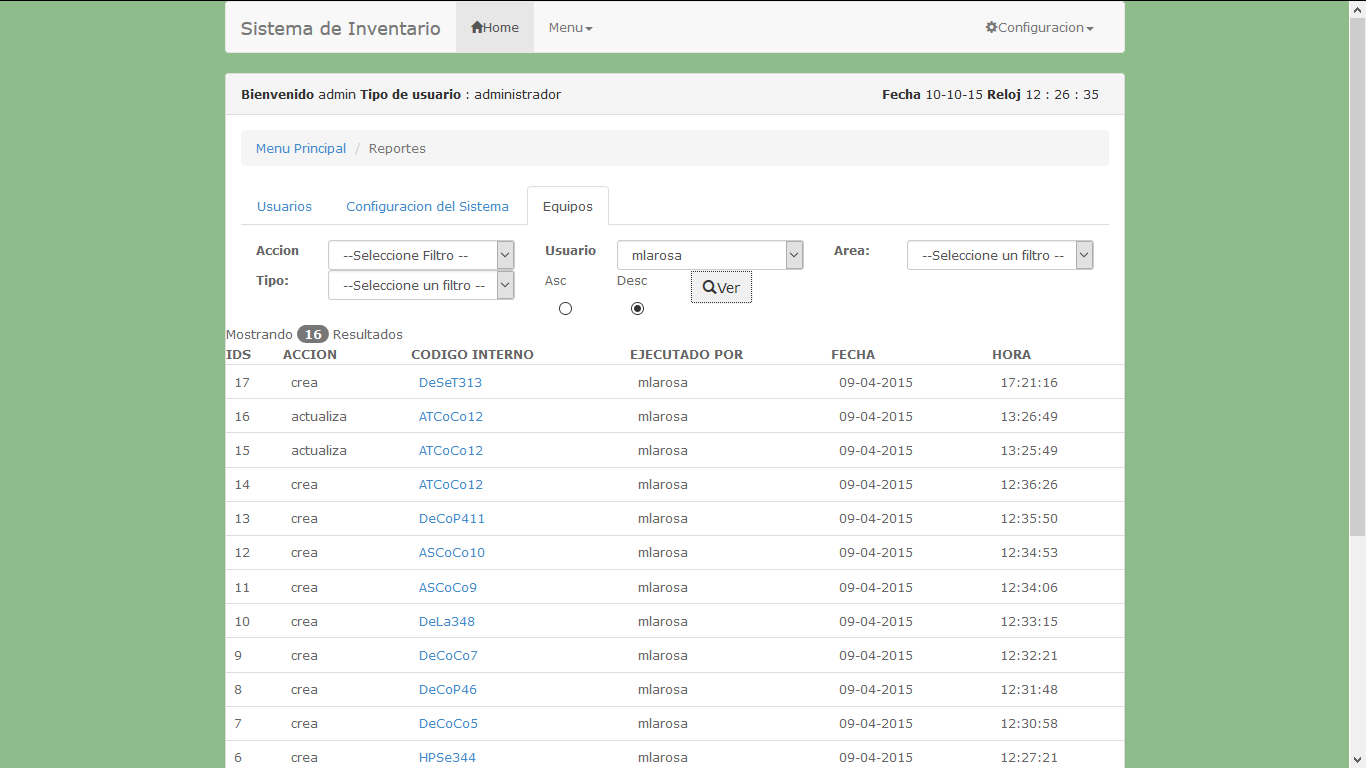Image resolution: width=1366 pixels, height=768 pixels.
Task: Click the HORA column header
Action: click(x=1011, y=354)
